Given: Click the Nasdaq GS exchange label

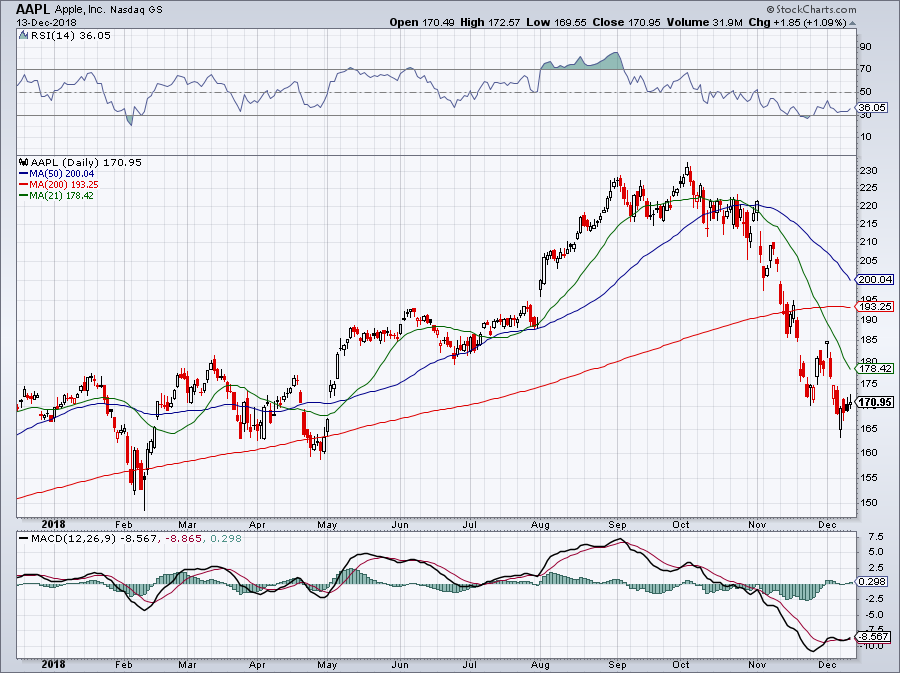Looking at the screenshot, I should coord(139,10).
